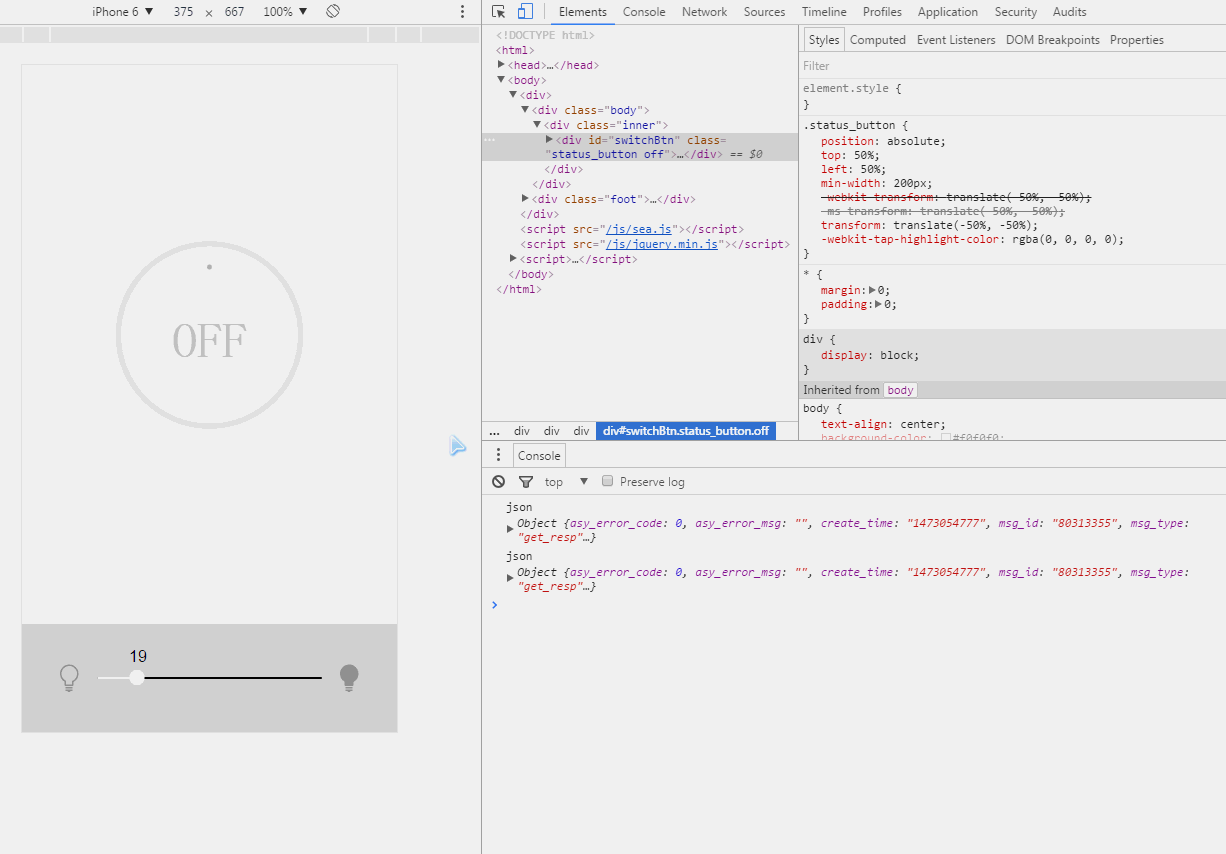Open the Properties sidebar tab
This screenshot has height=854, width=1226.
pyautogui.click(x=1137, y=40)
